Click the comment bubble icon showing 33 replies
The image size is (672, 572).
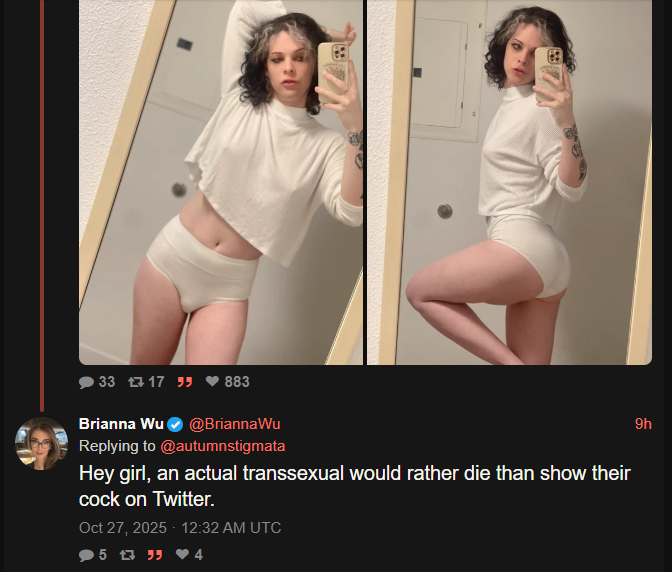pyautogui.click(x=86, y=382)
